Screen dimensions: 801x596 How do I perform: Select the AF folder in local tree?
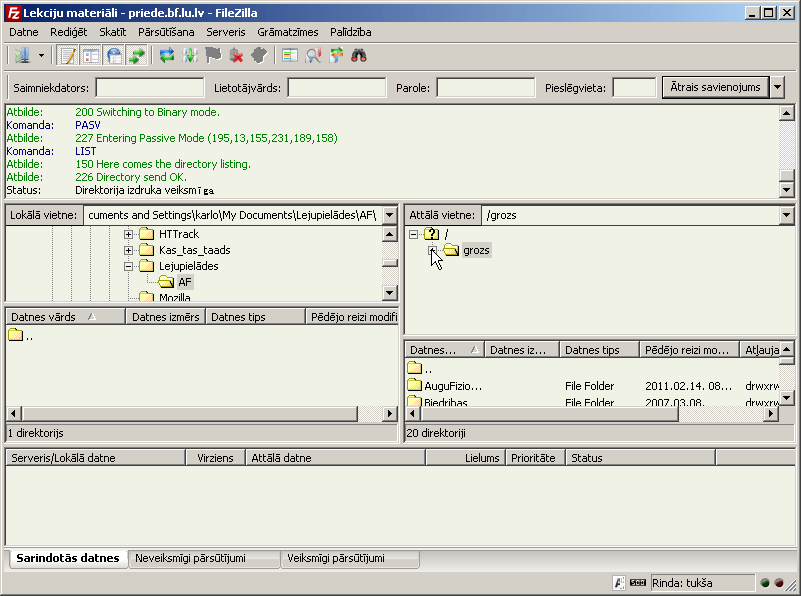[x=184, y=282]
